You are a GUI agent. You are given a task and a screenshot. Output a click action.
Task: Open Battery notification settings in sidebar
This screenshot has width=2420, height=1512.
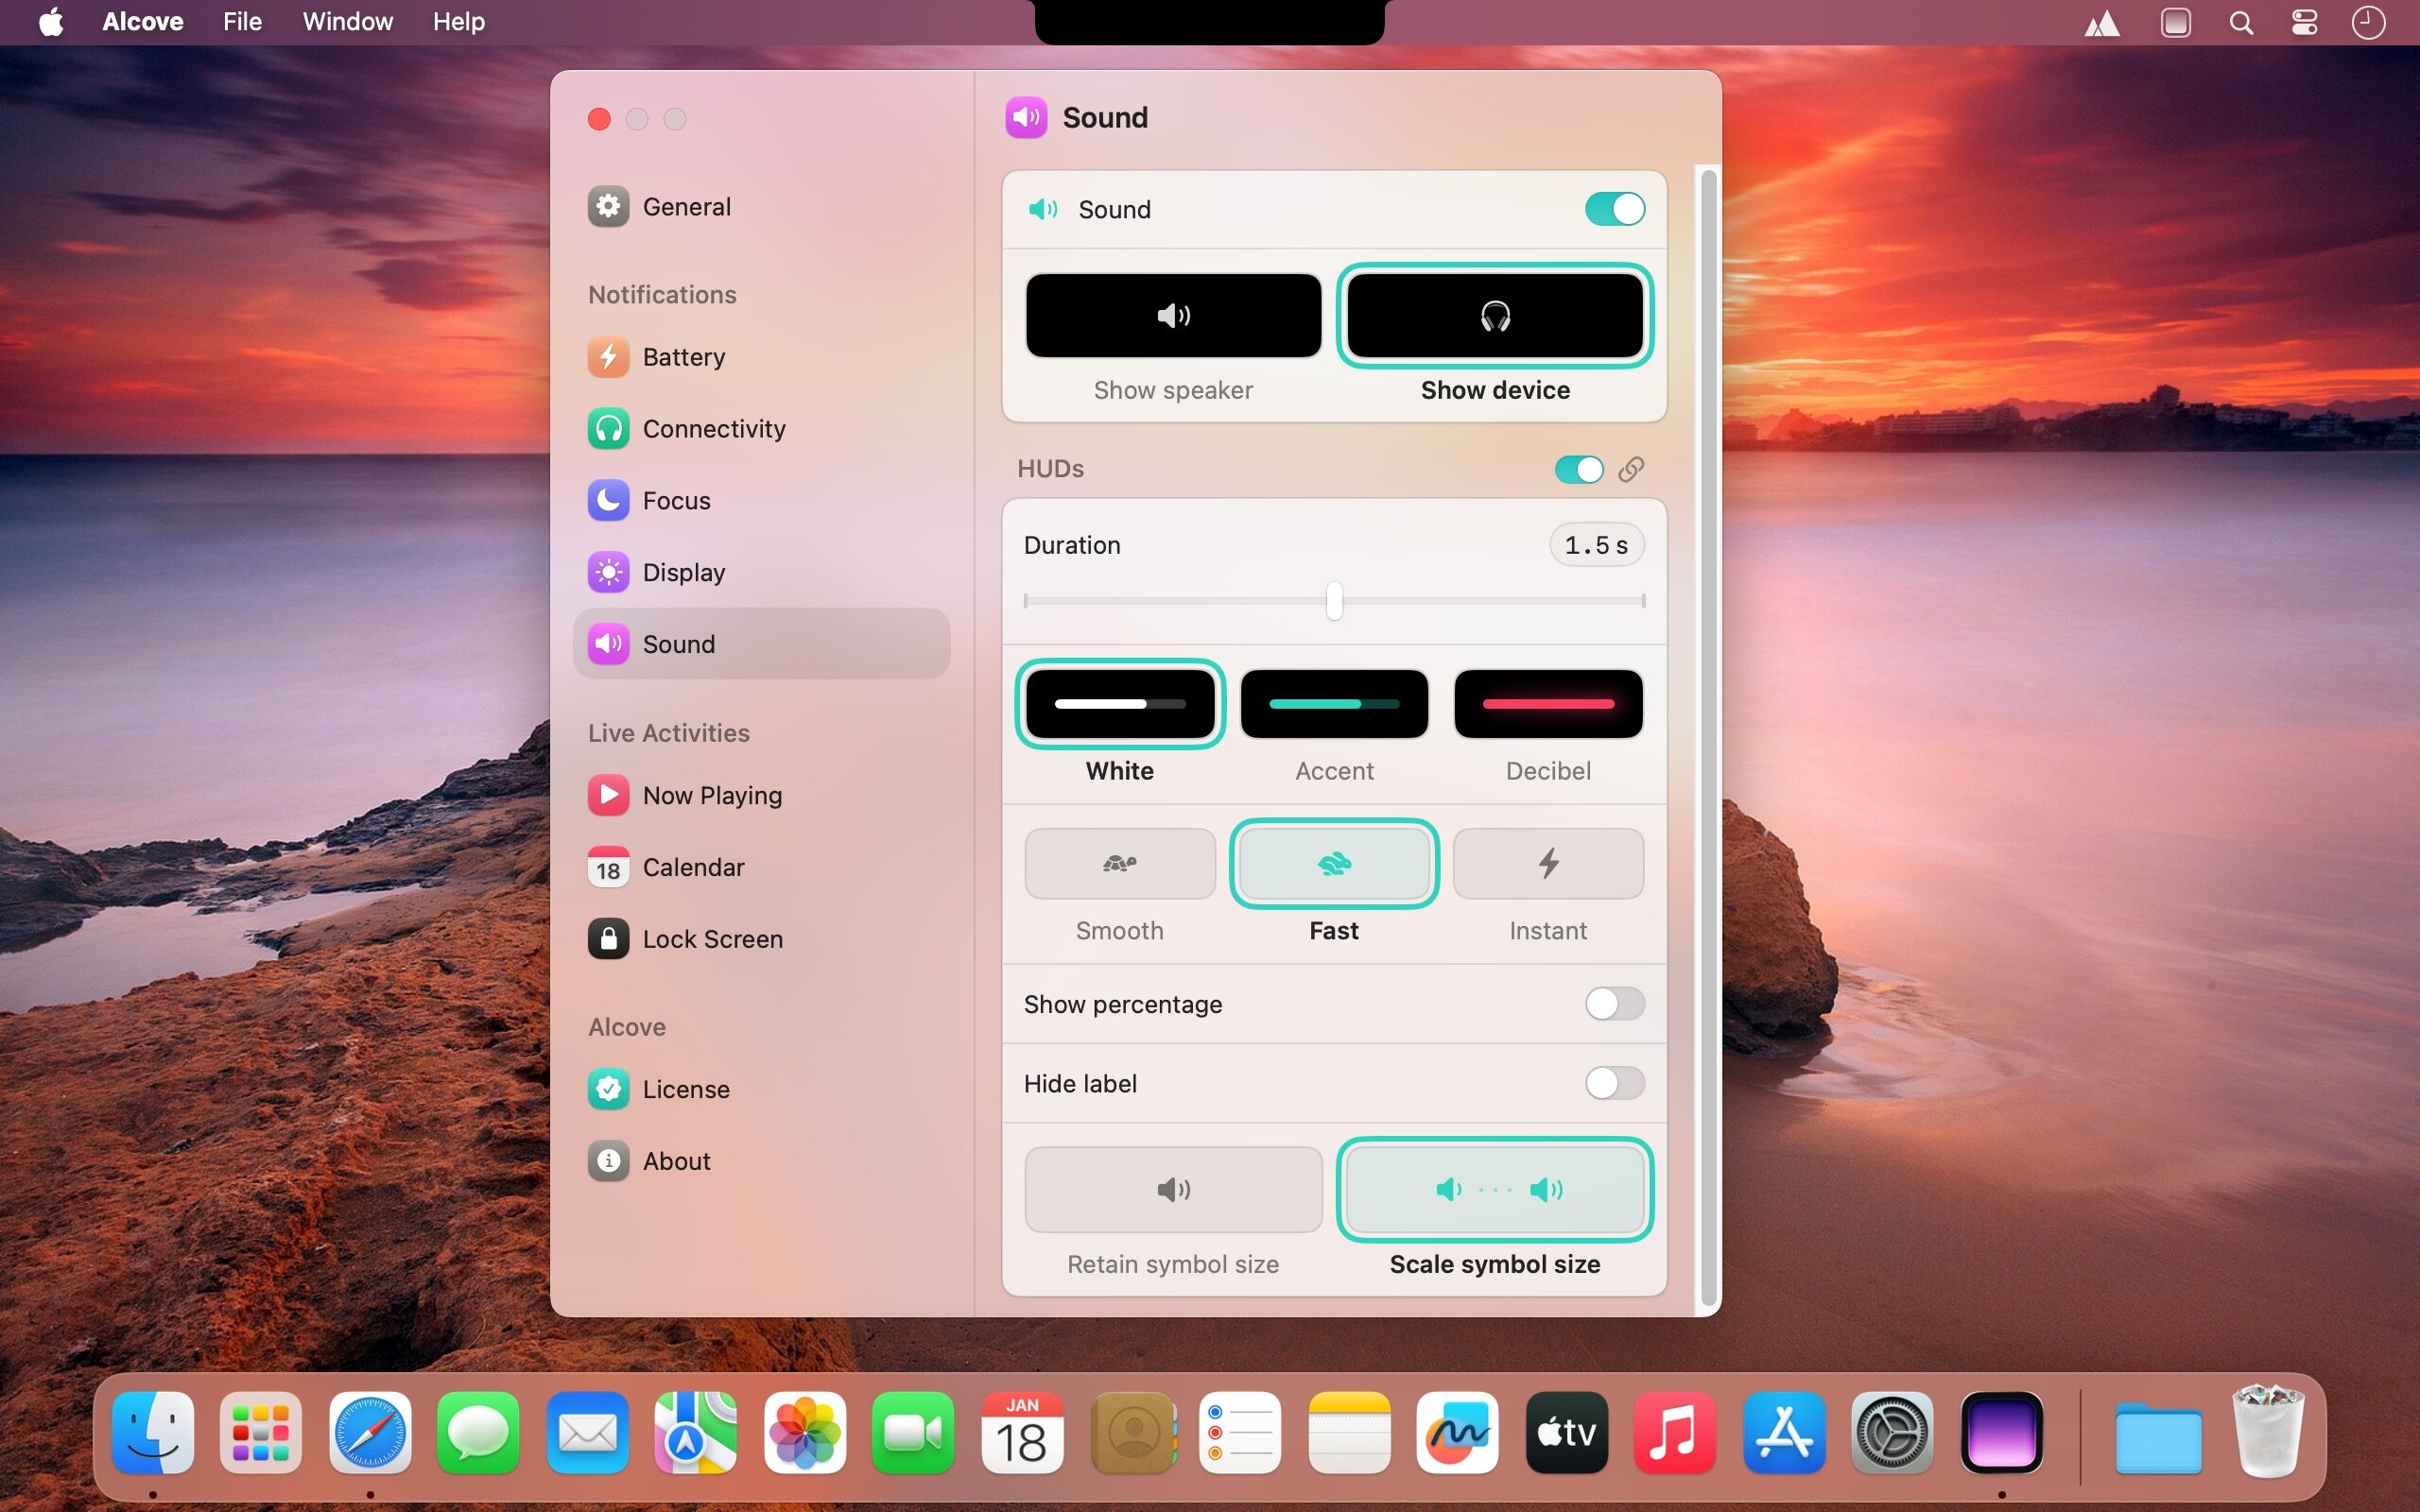683,357
